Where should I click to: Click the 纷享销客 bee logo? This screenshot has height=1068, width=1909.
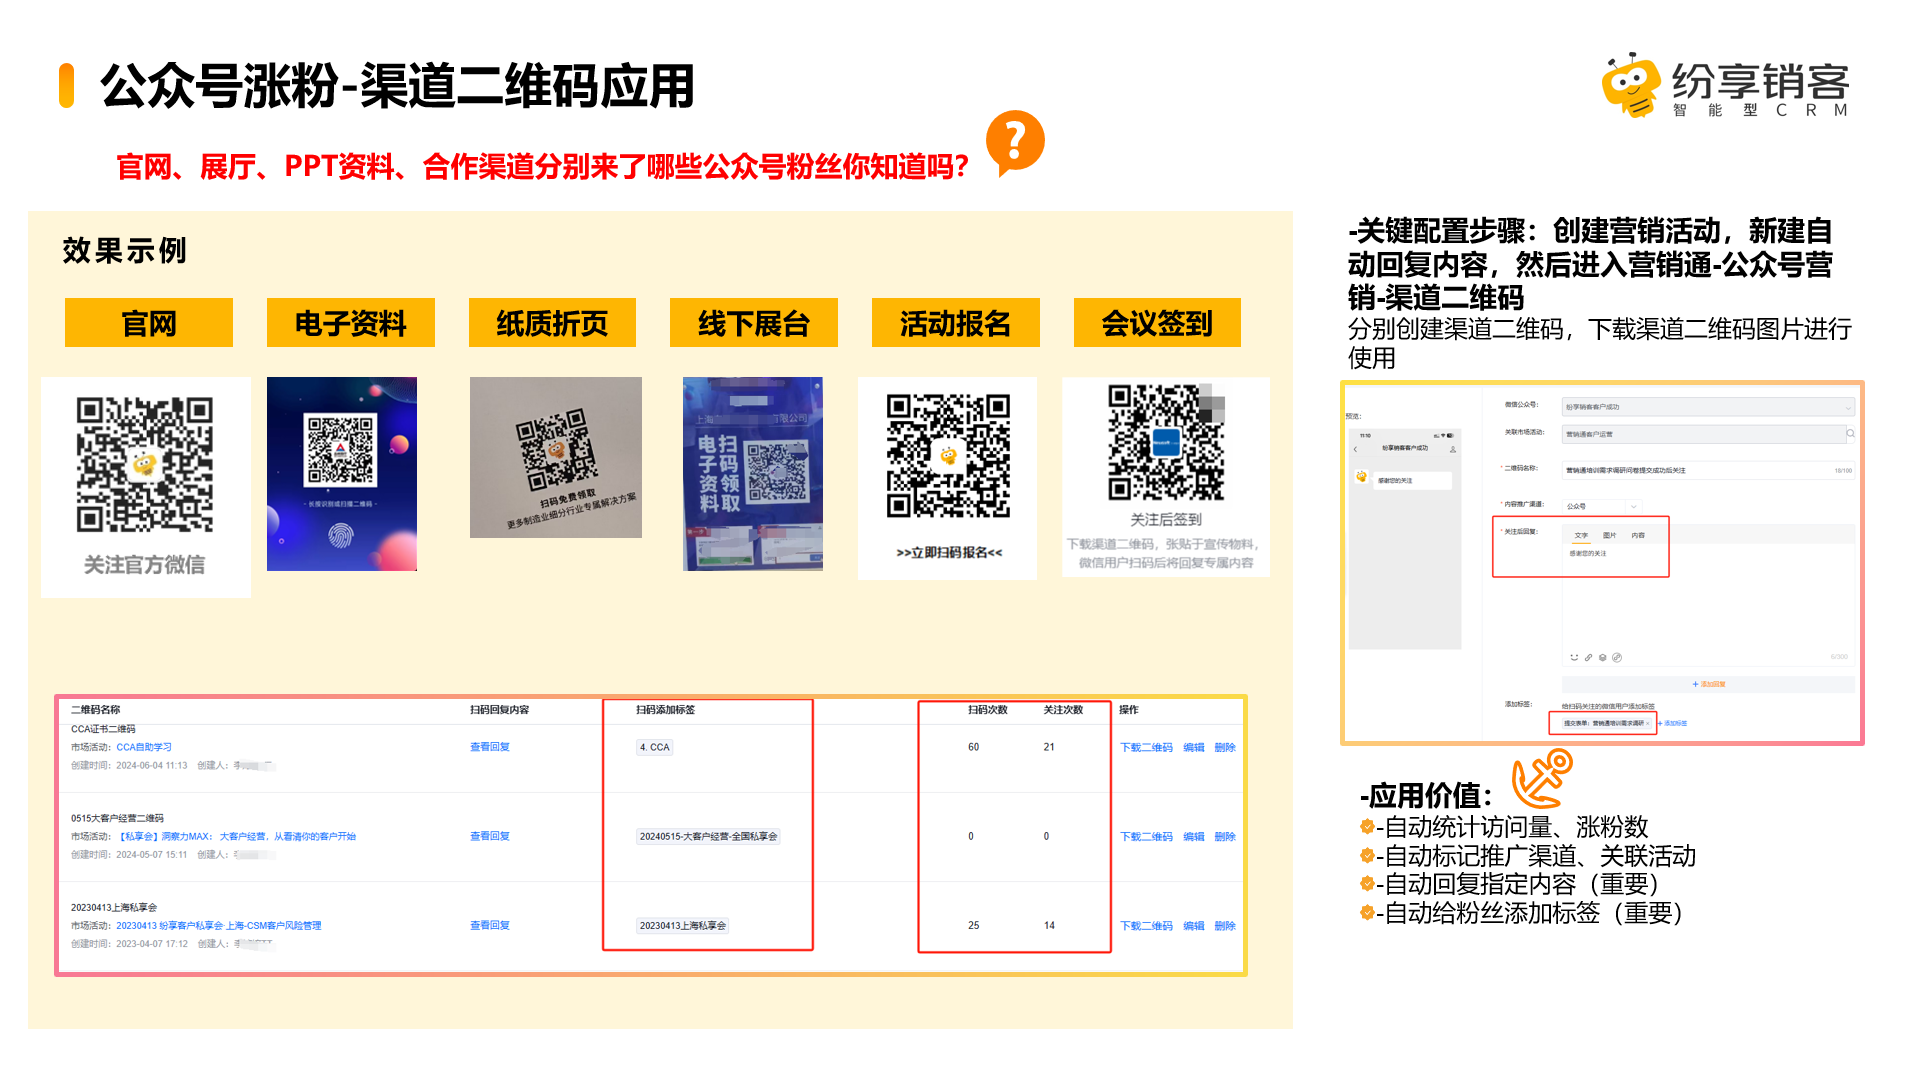tap(1630, 85)
